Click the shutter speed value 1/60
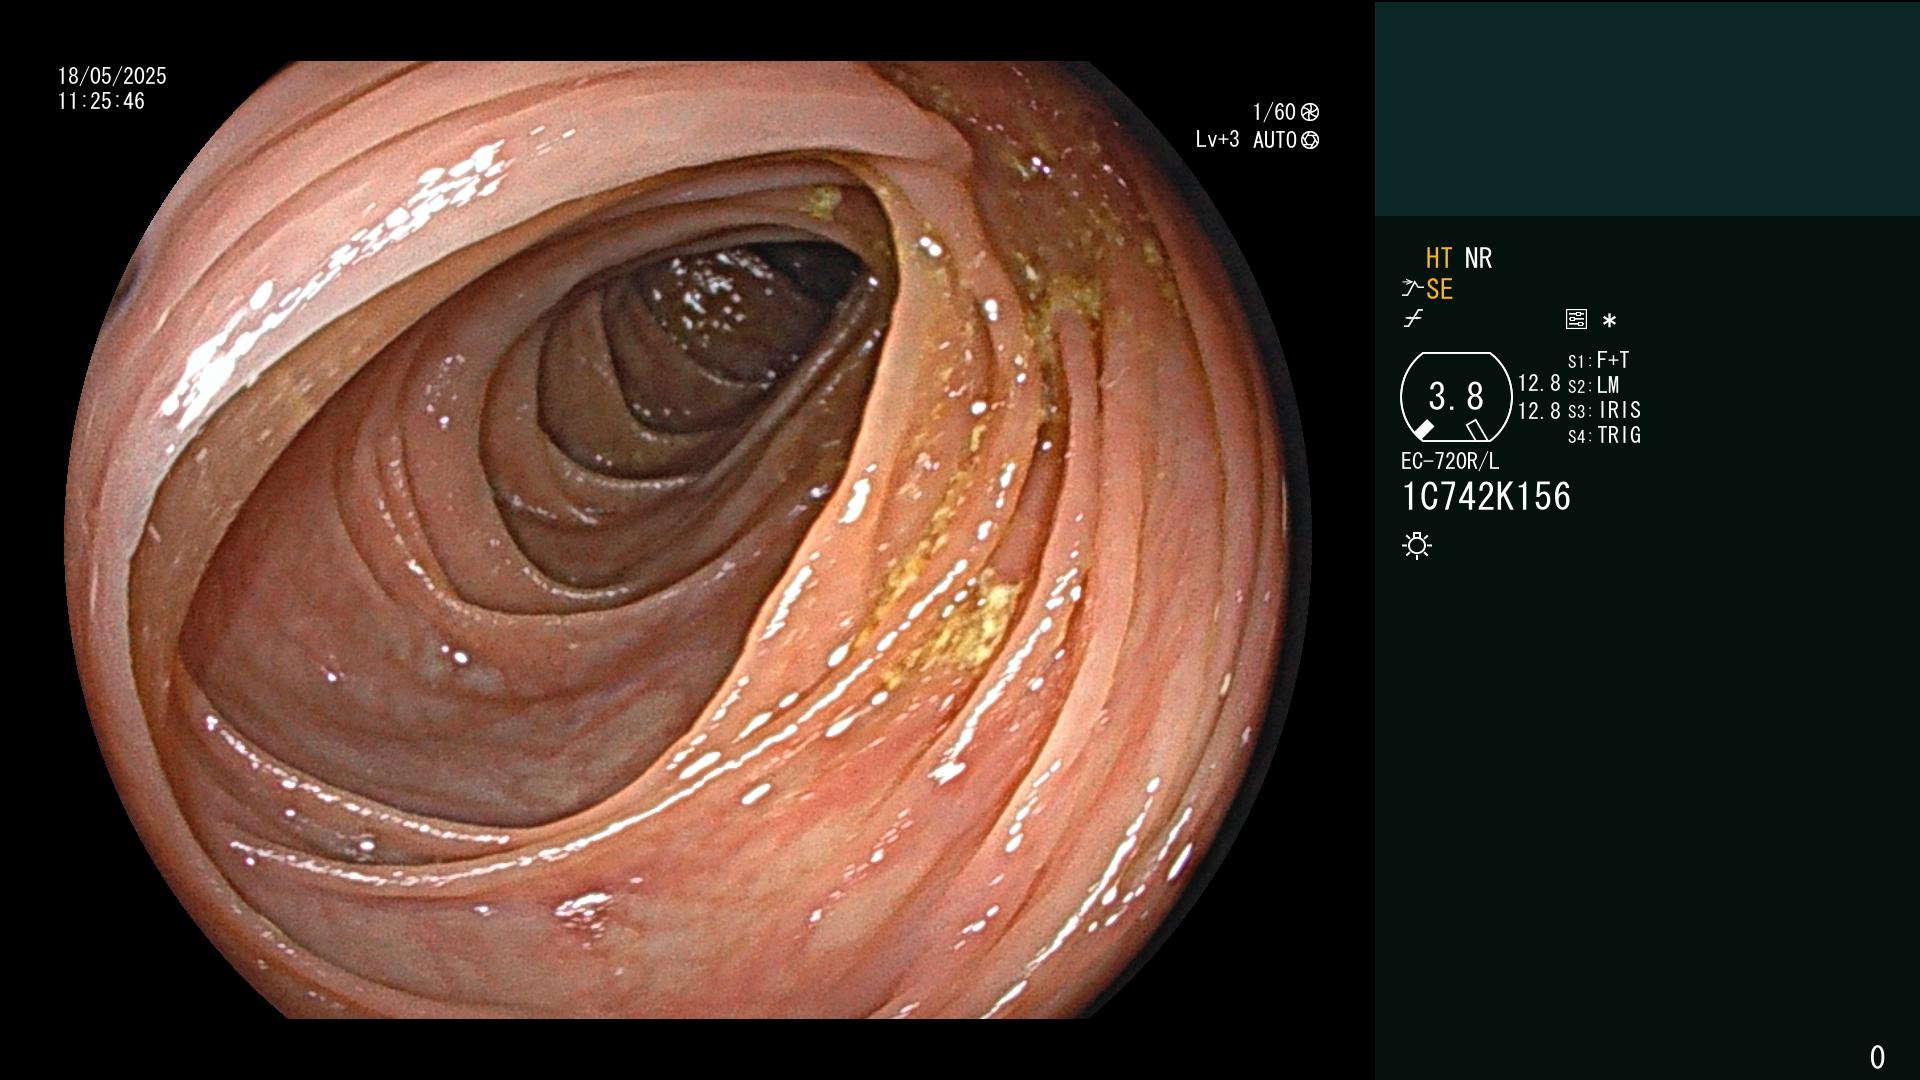Viewport: 1920px width, 1080px height. (x=1274, y=112)
